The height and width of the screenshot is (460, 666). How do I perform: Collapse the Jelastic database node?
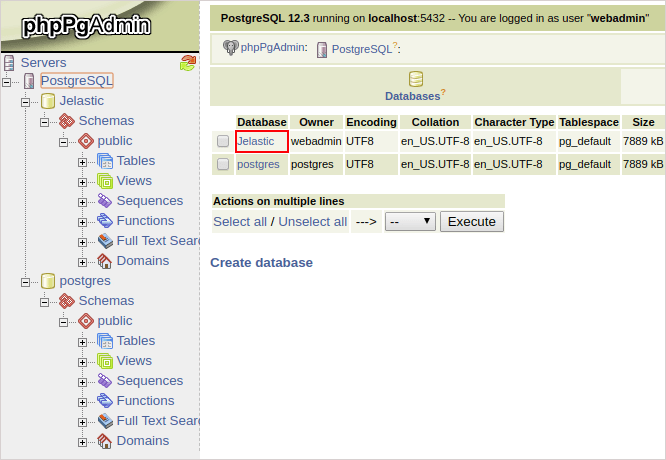pyautogui.click(x=25, y=102)
